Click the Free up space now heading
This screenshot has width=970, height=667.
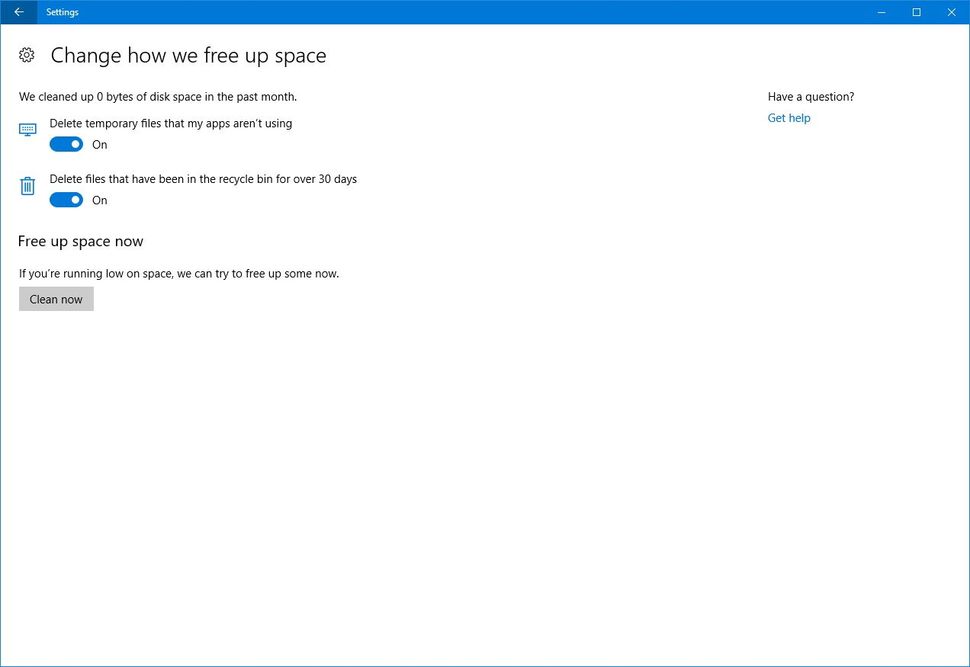tap(80, 241)
